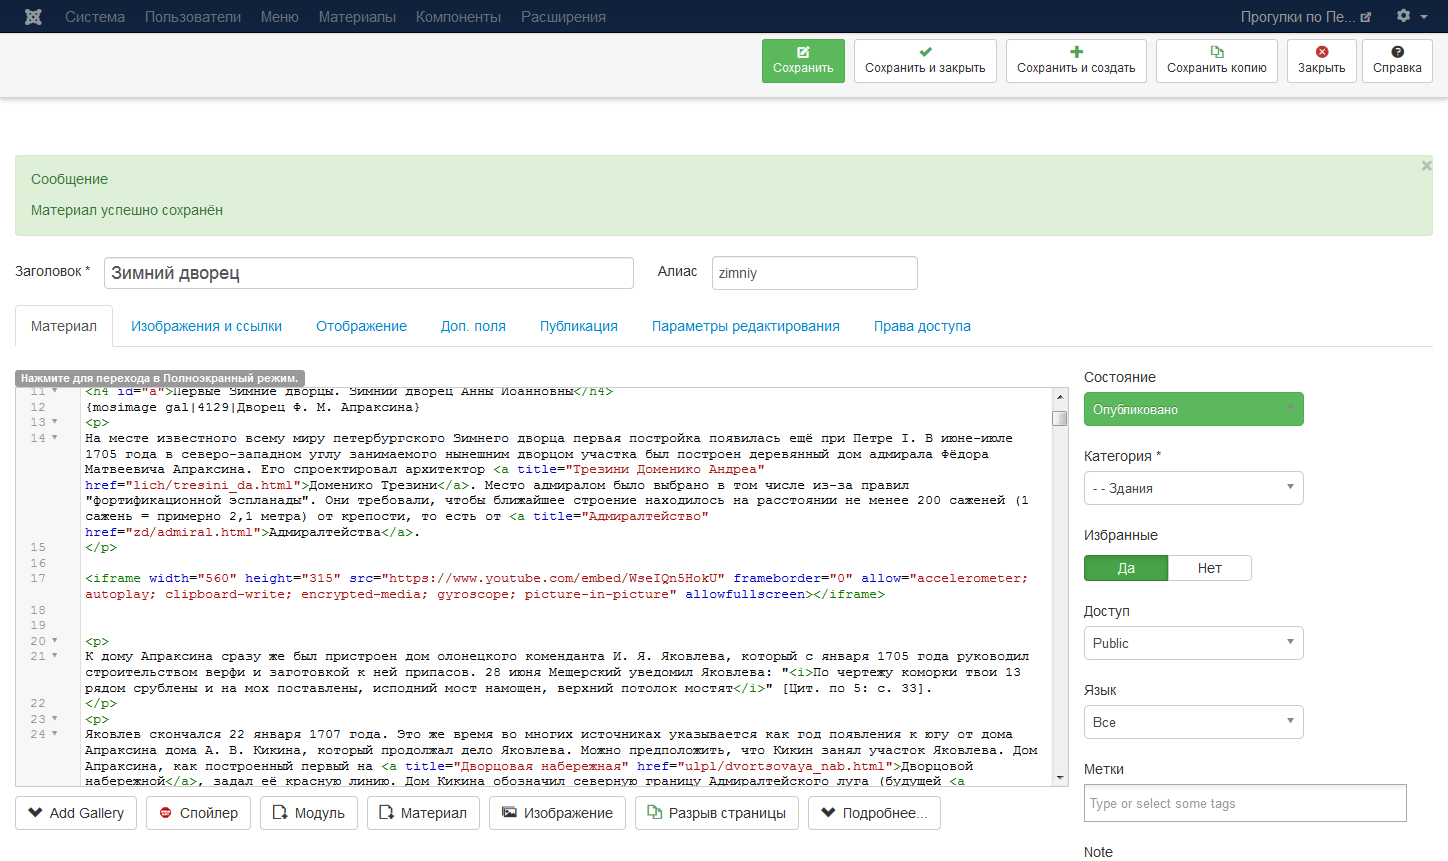Select Да for Избранные

pos(1126,568)
